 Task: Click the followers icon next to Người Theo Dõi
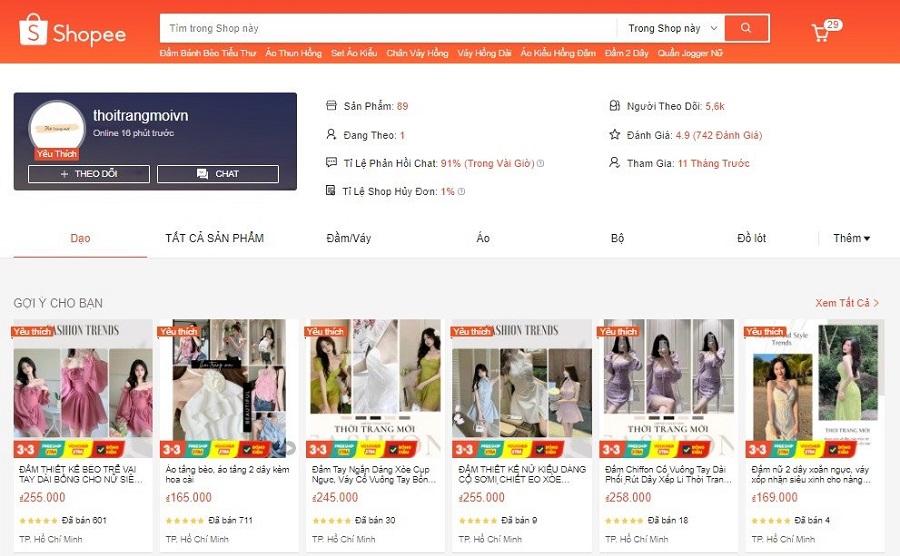(614, 106)
